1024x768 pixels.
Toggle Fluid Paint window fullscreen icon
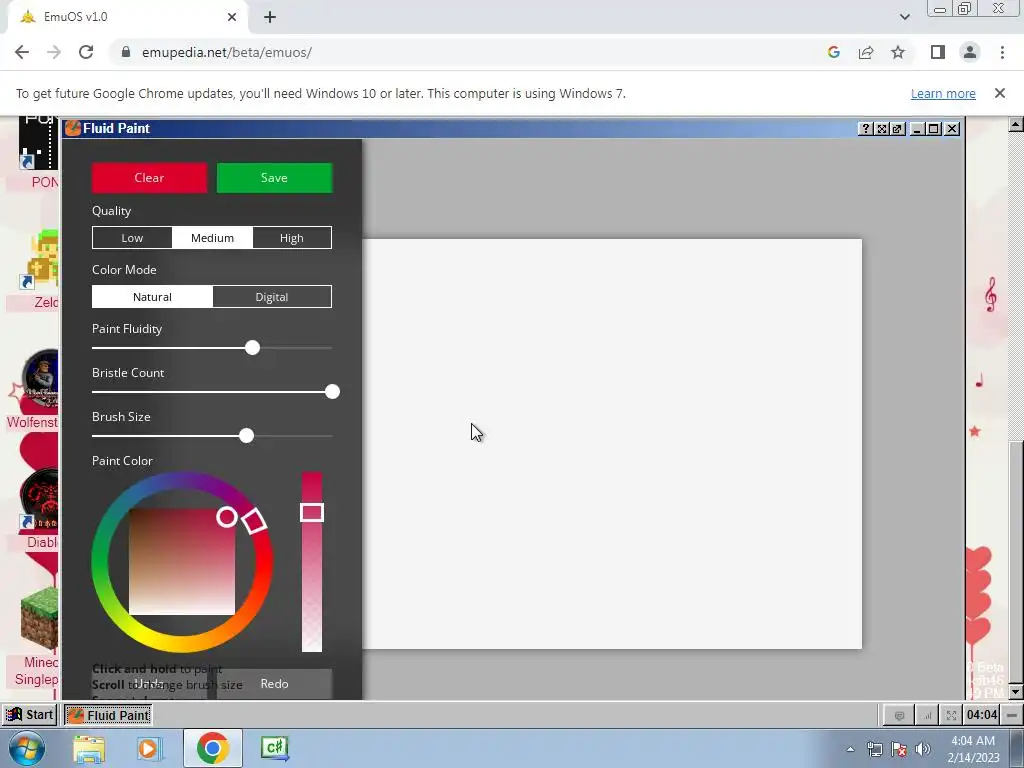[x=882, y=129]
